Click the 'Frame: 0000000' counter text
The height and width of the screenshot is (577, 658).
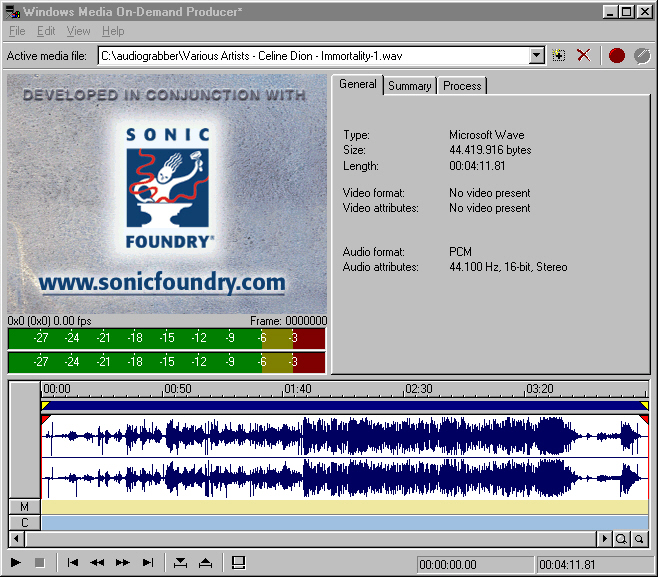[289, 321]
